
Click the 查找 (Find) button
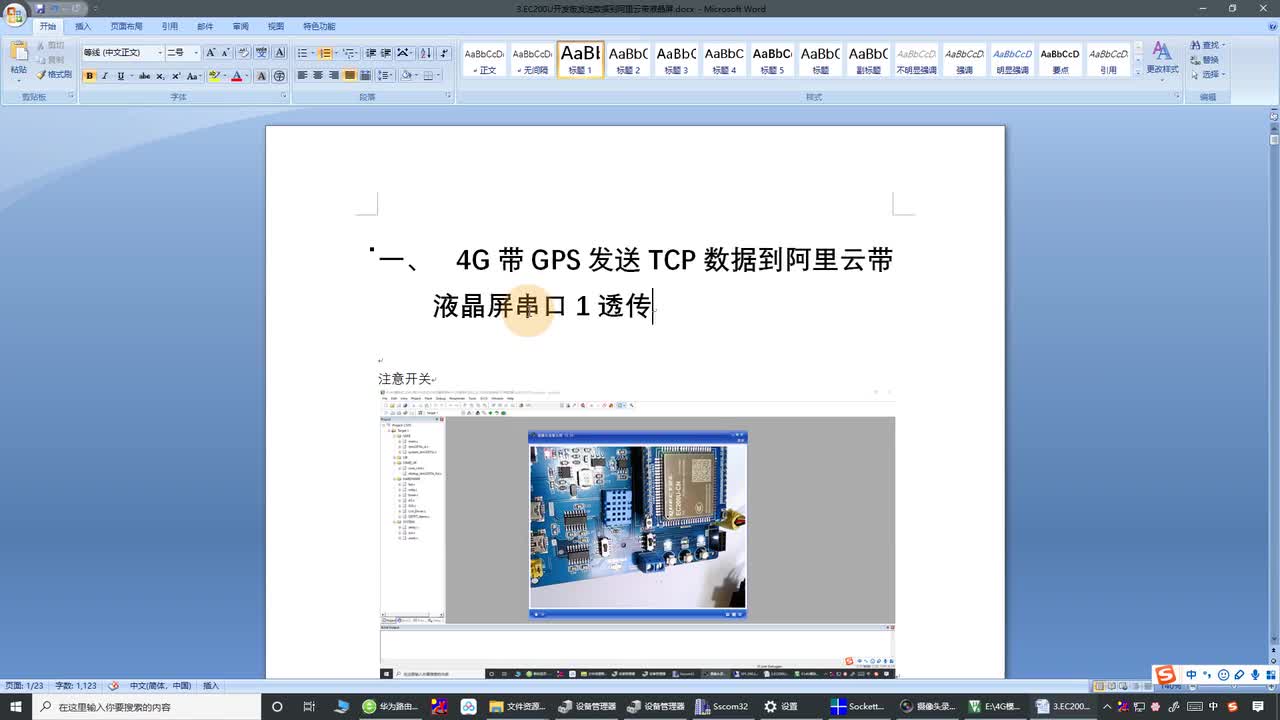click(x=1207, y=46)
